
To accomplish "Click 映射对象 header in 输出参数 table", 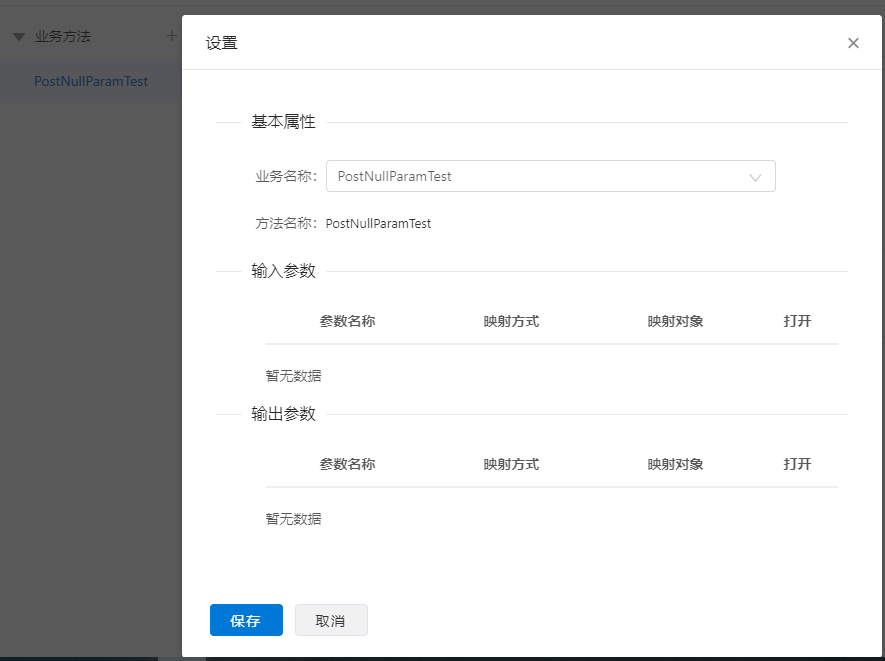I will 675,464.
